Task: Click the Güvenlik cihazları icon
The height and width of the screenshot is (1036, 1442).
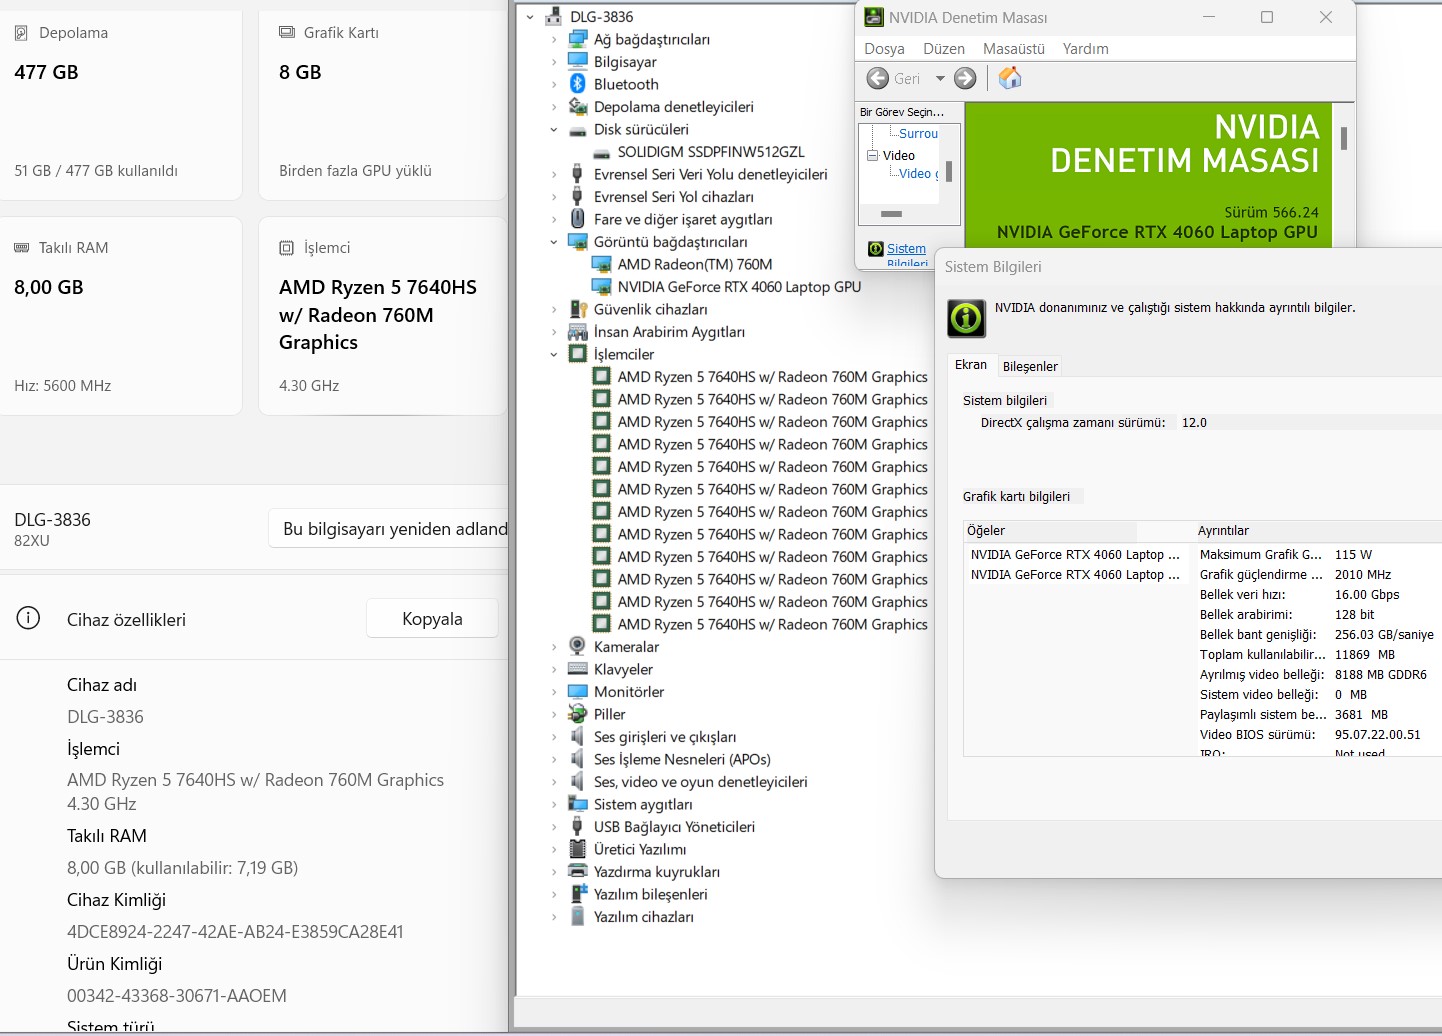Action: tap(577, 309)
